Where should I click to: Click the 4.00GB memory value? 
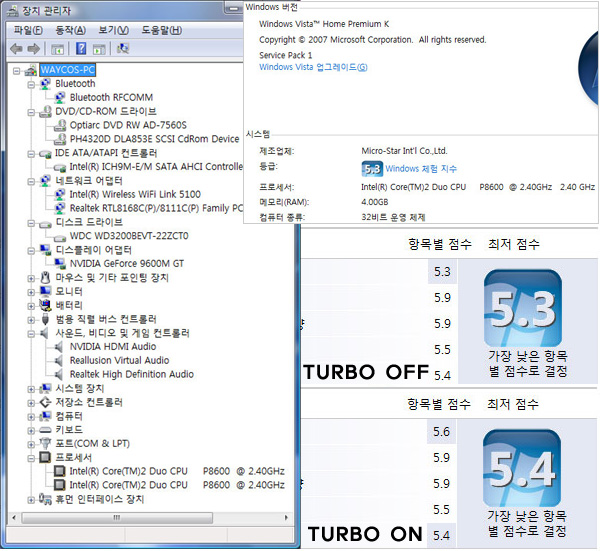pos(375,202)
